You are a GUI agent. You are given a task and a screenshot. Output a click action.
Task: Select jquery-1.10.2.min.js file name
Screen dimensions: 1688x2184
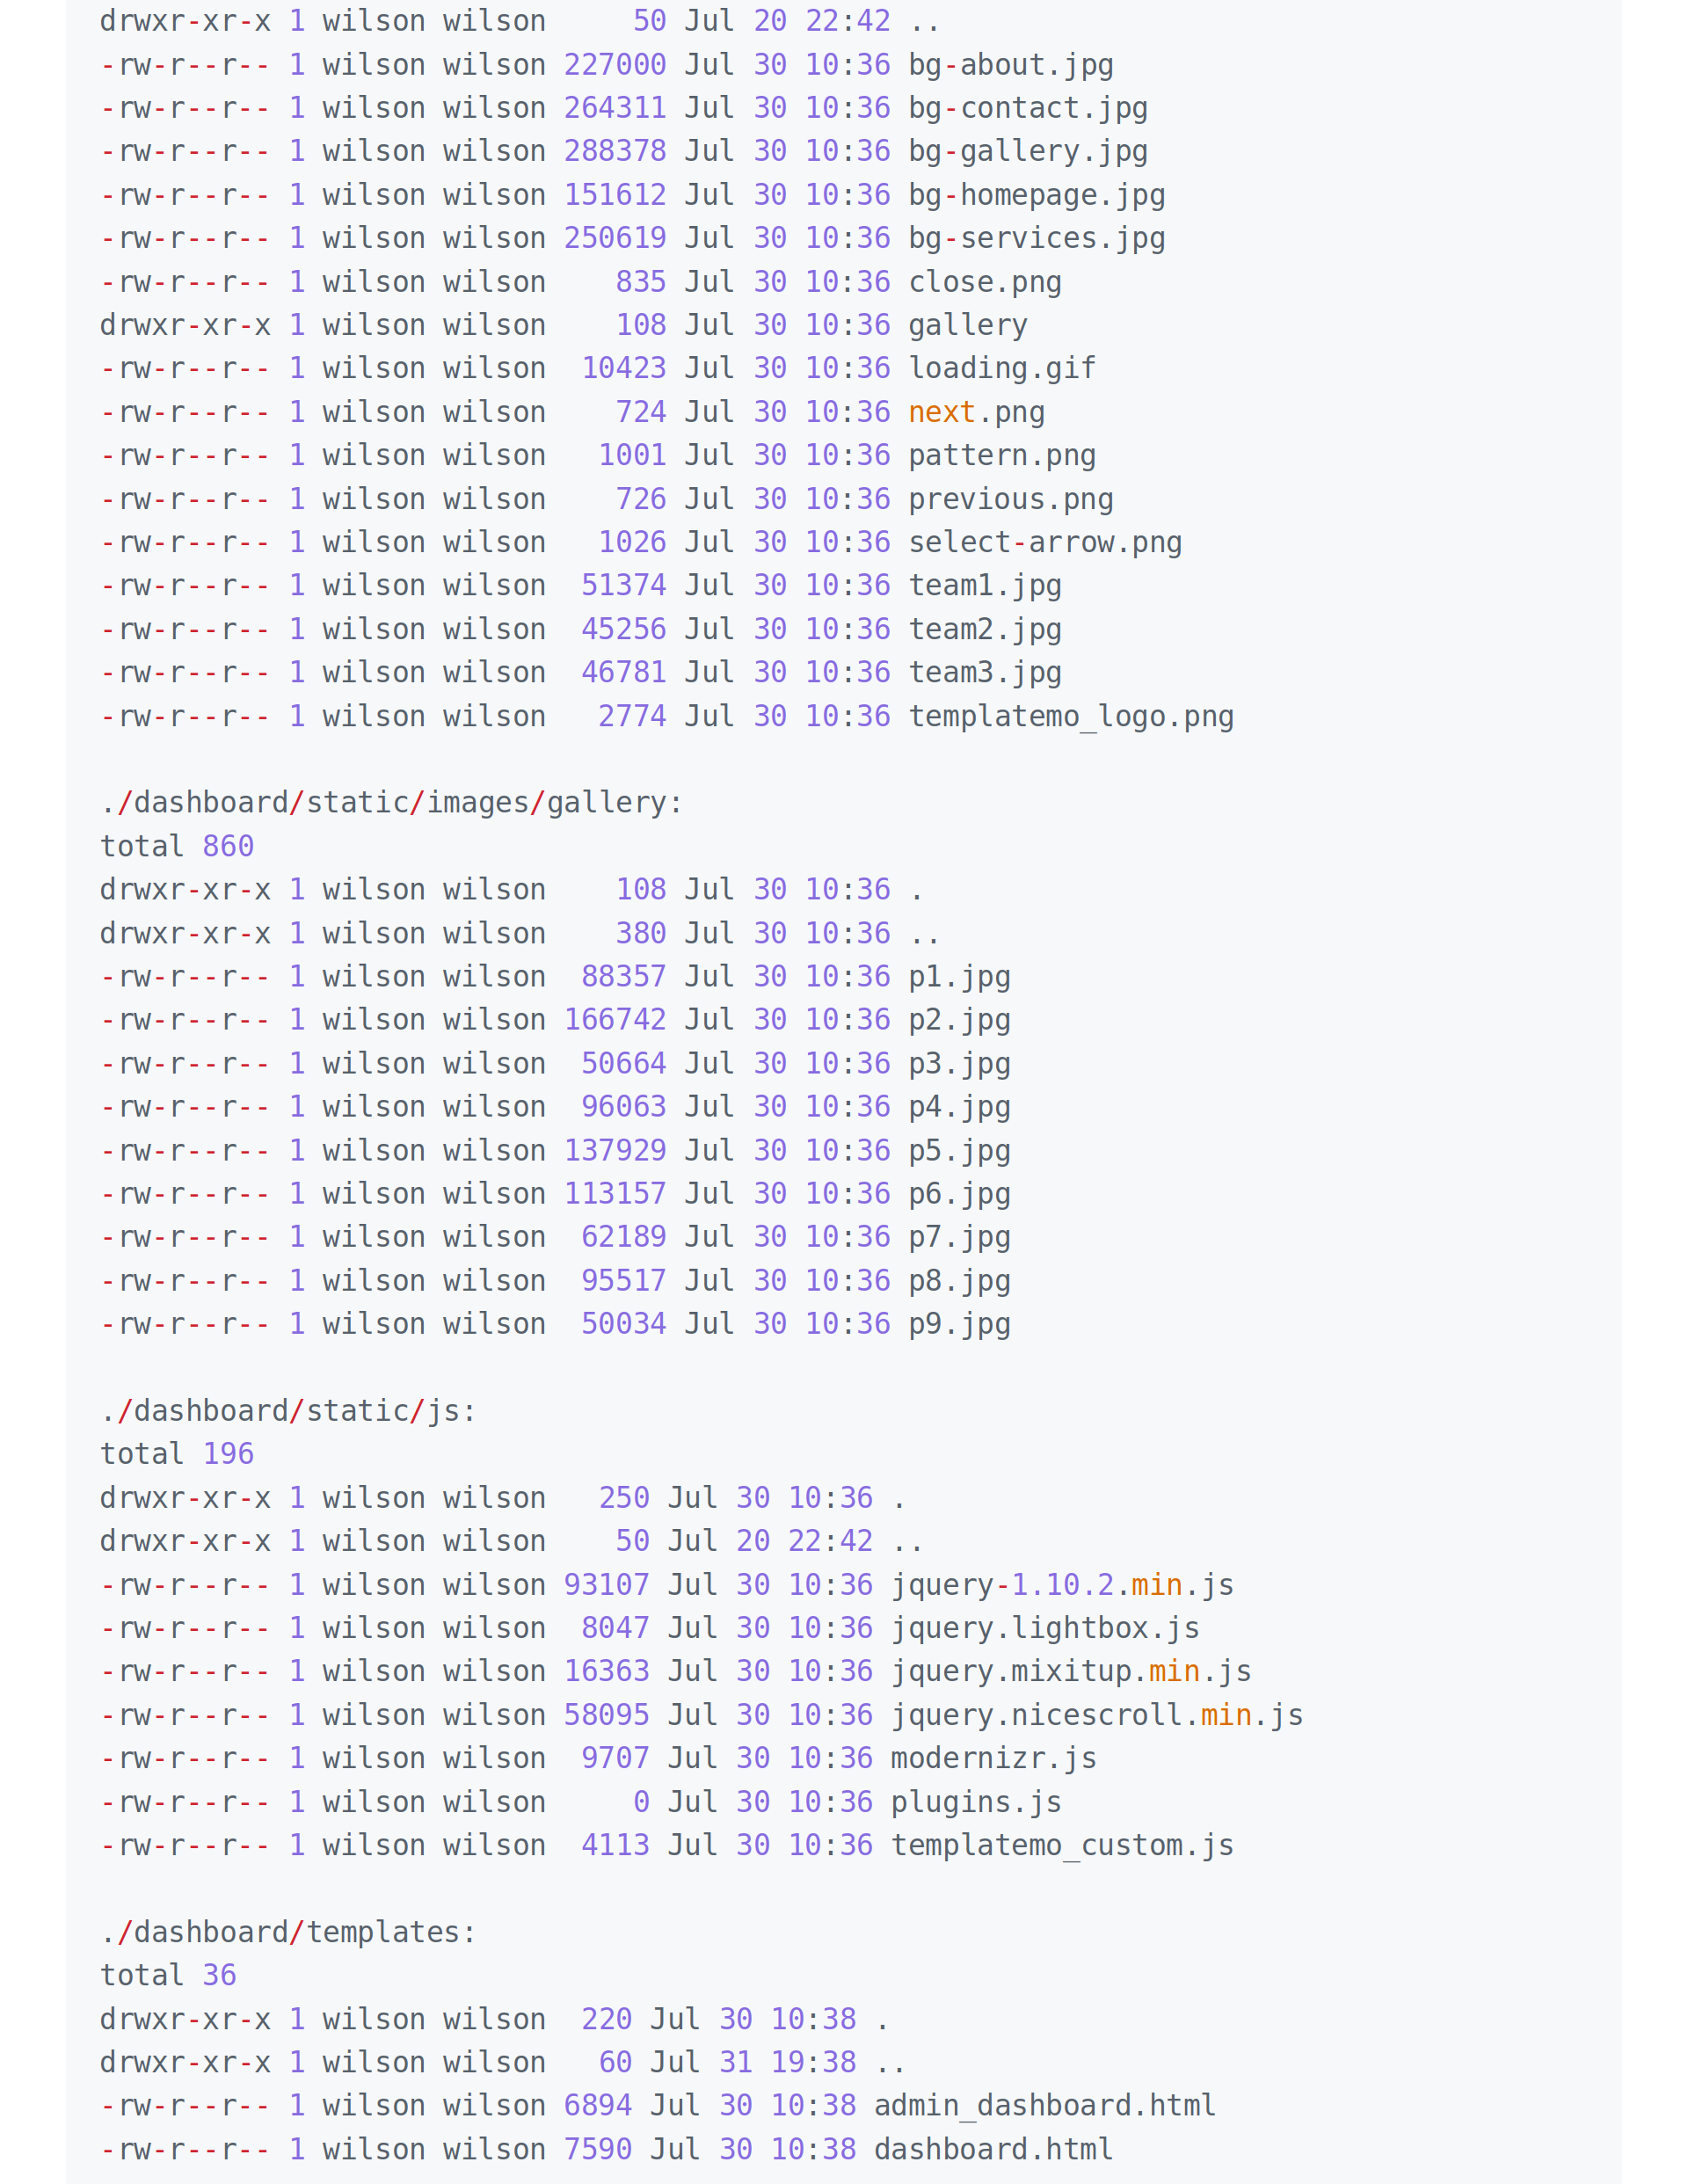(1062, 1585)
